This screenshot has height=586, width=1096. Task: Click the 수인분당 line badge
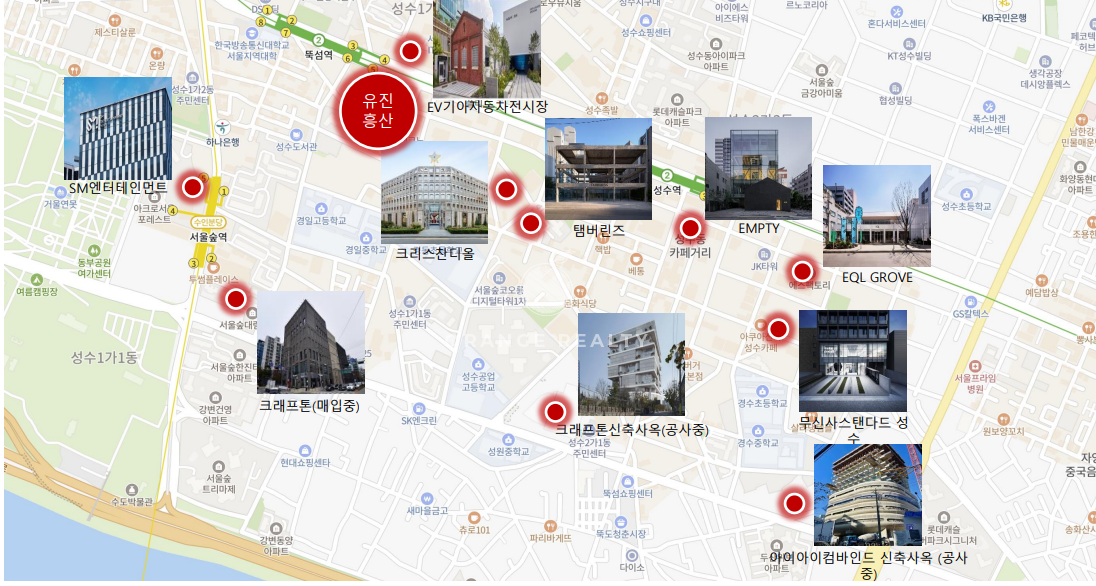[208, 222]
